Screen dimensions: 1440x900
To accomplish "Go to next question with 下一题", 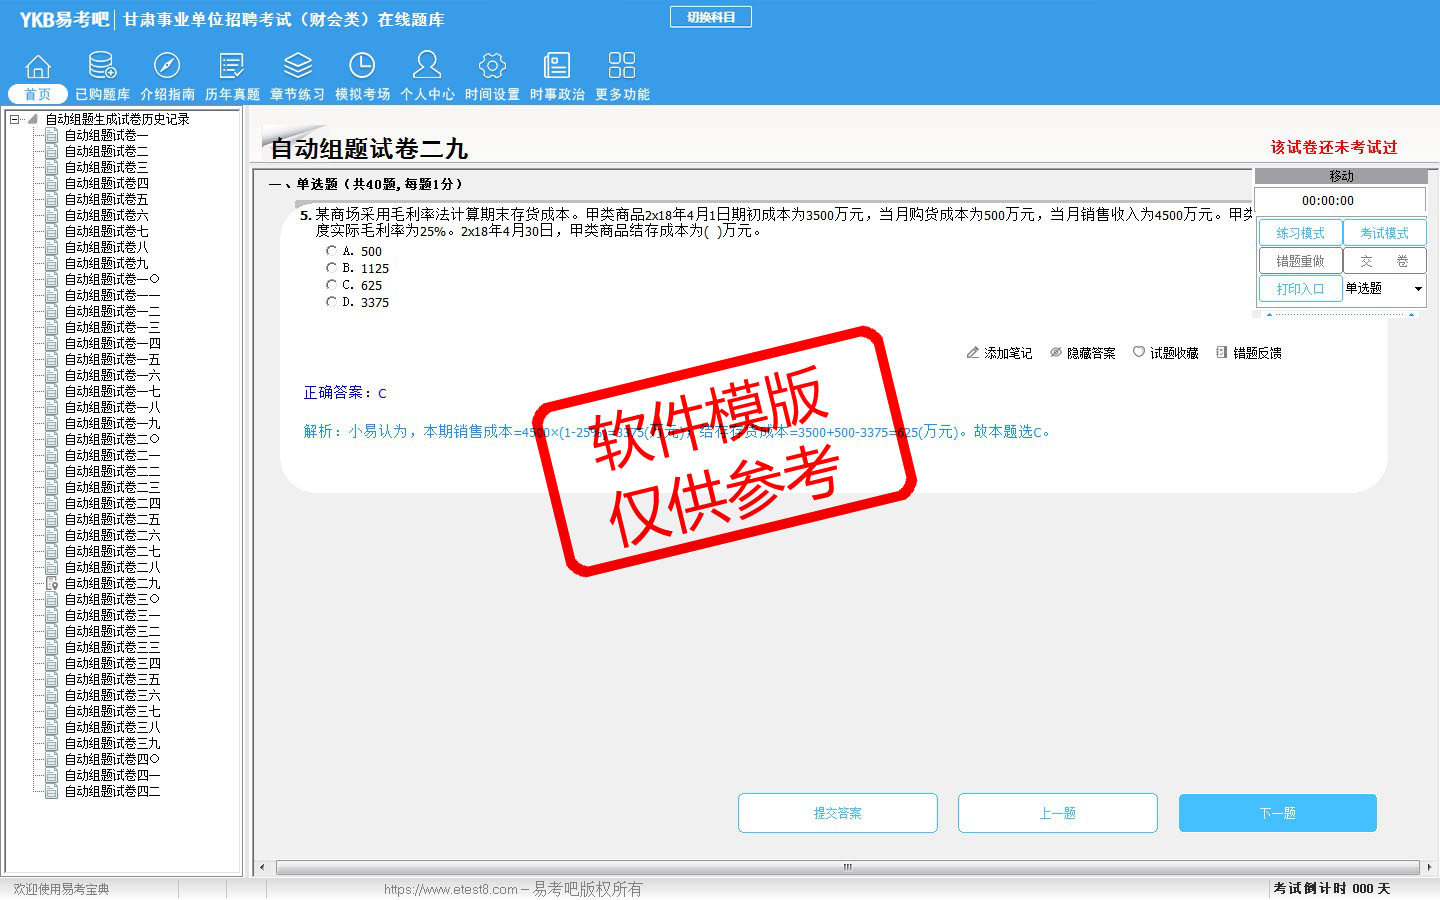I will click(x=1277, y=813).
